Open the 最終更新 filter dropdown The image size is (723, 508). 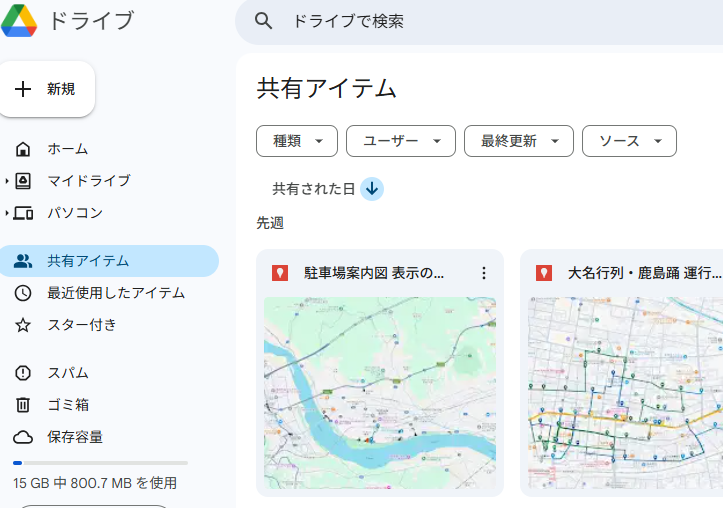518,141
